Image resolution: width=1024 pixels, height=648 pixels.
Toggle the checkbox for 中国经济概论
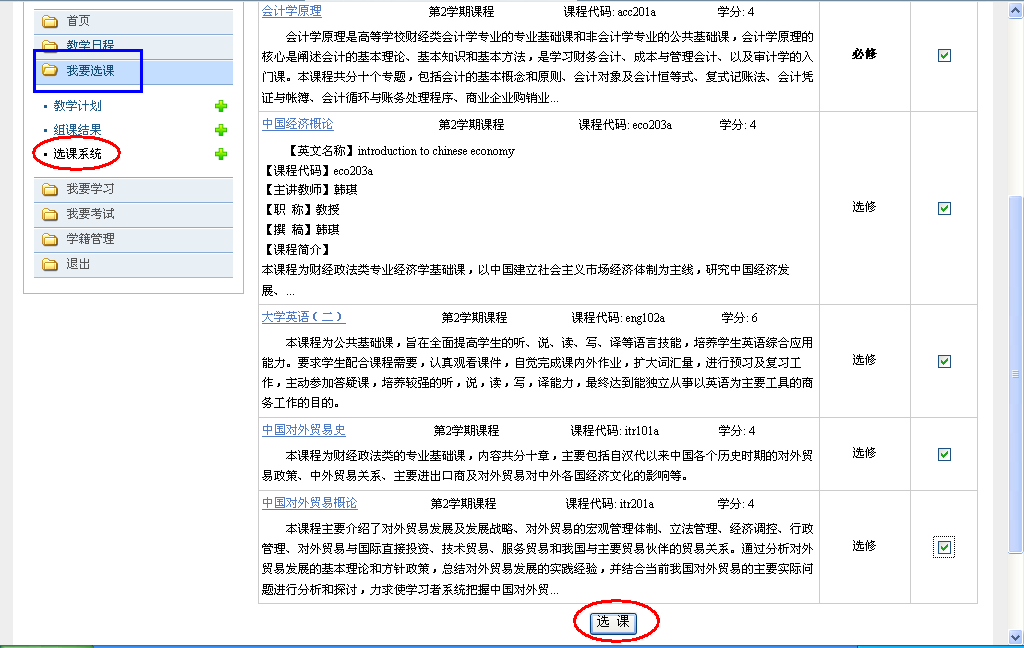point(944,207)
